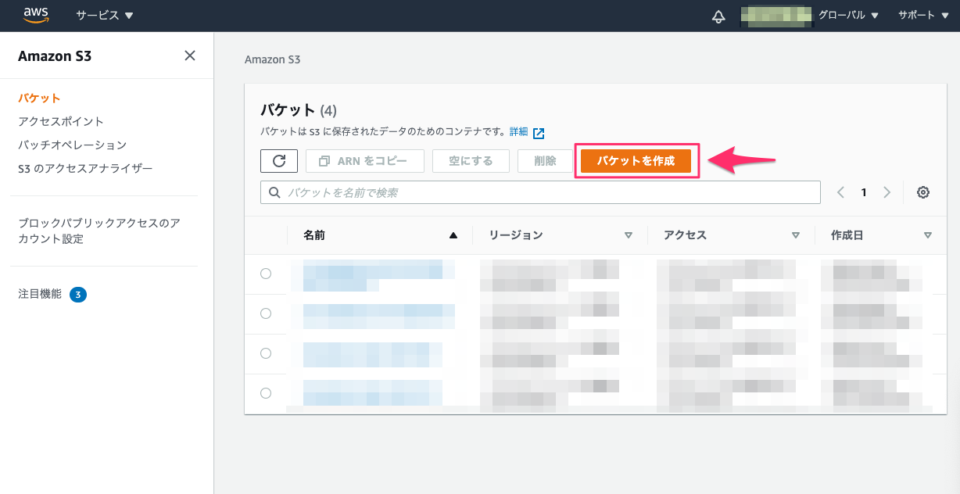The image size is (960, 494).
Task: Open the fourth blurred bucket name link
Action: [x=372, y=392]
